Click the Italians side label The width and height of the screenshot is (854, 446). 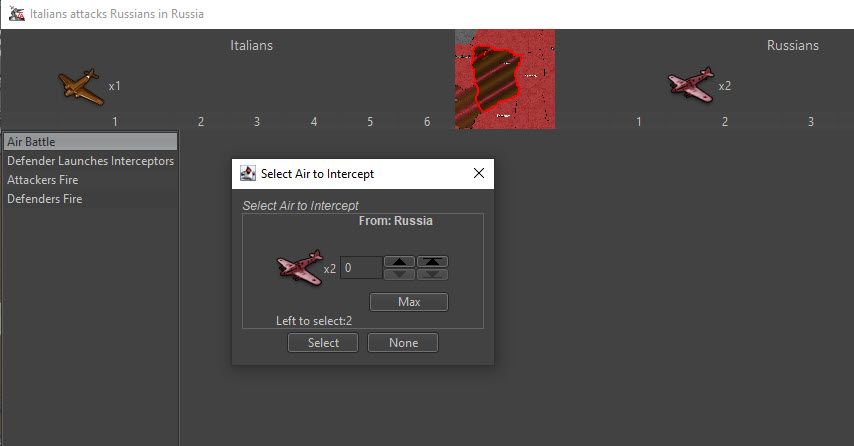(251, 45)
